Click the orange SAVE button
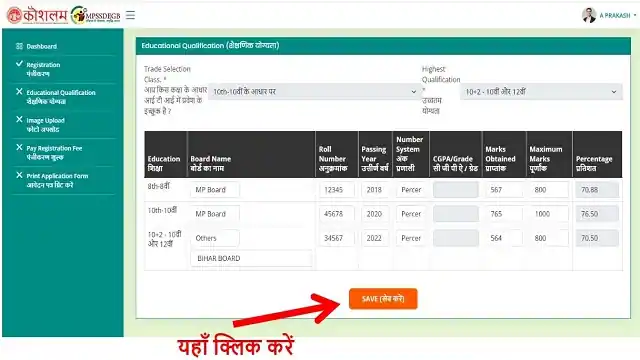Viewport: 640px width, 360px height. [x=383, y=299]
